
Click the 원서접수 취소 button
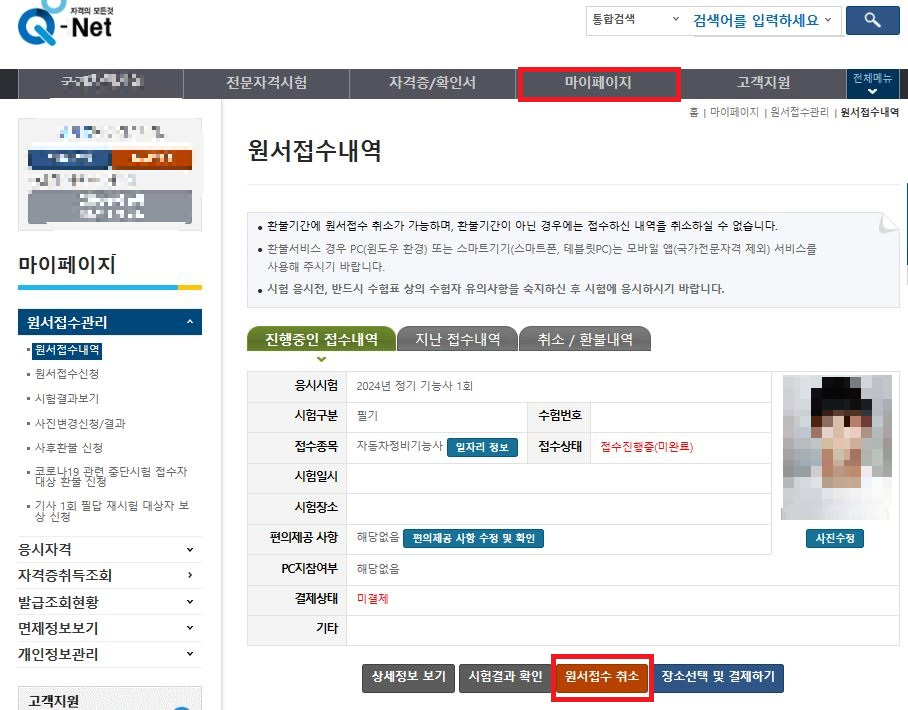pyautogui.click(x=601, y=678)
